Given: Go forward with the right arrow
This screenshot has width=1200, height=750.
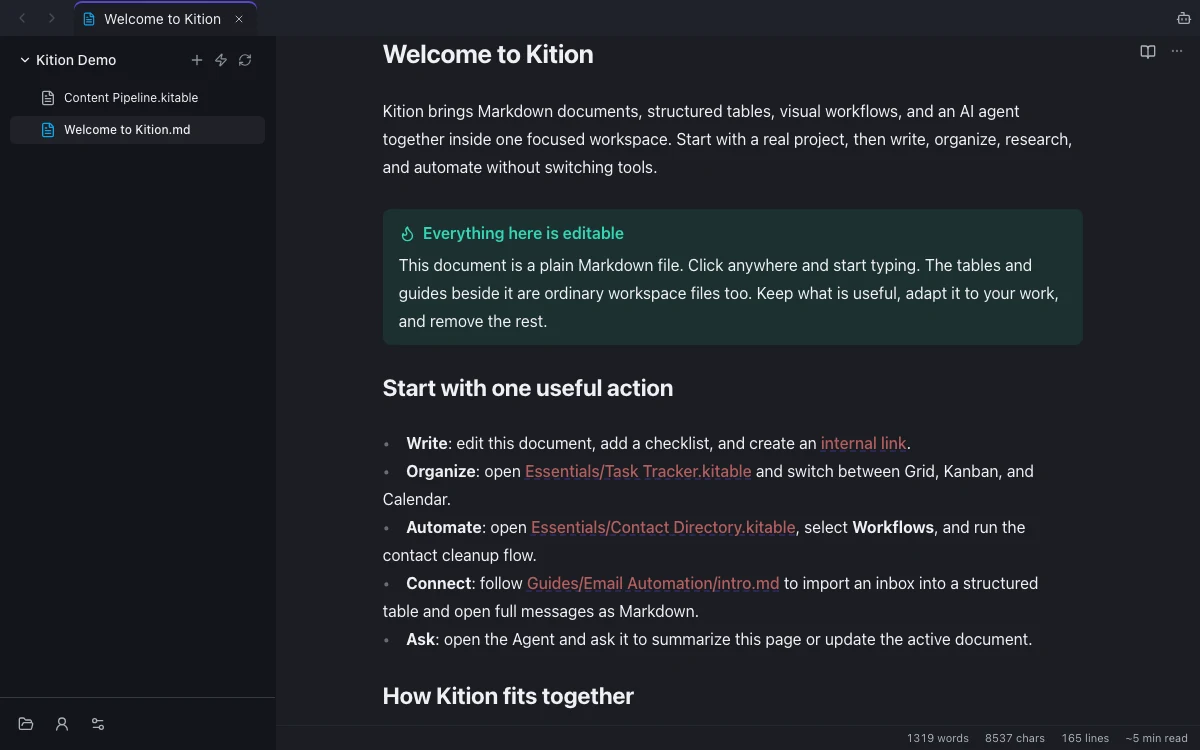Looking at the screenshot, I should [x=52, y=18].
